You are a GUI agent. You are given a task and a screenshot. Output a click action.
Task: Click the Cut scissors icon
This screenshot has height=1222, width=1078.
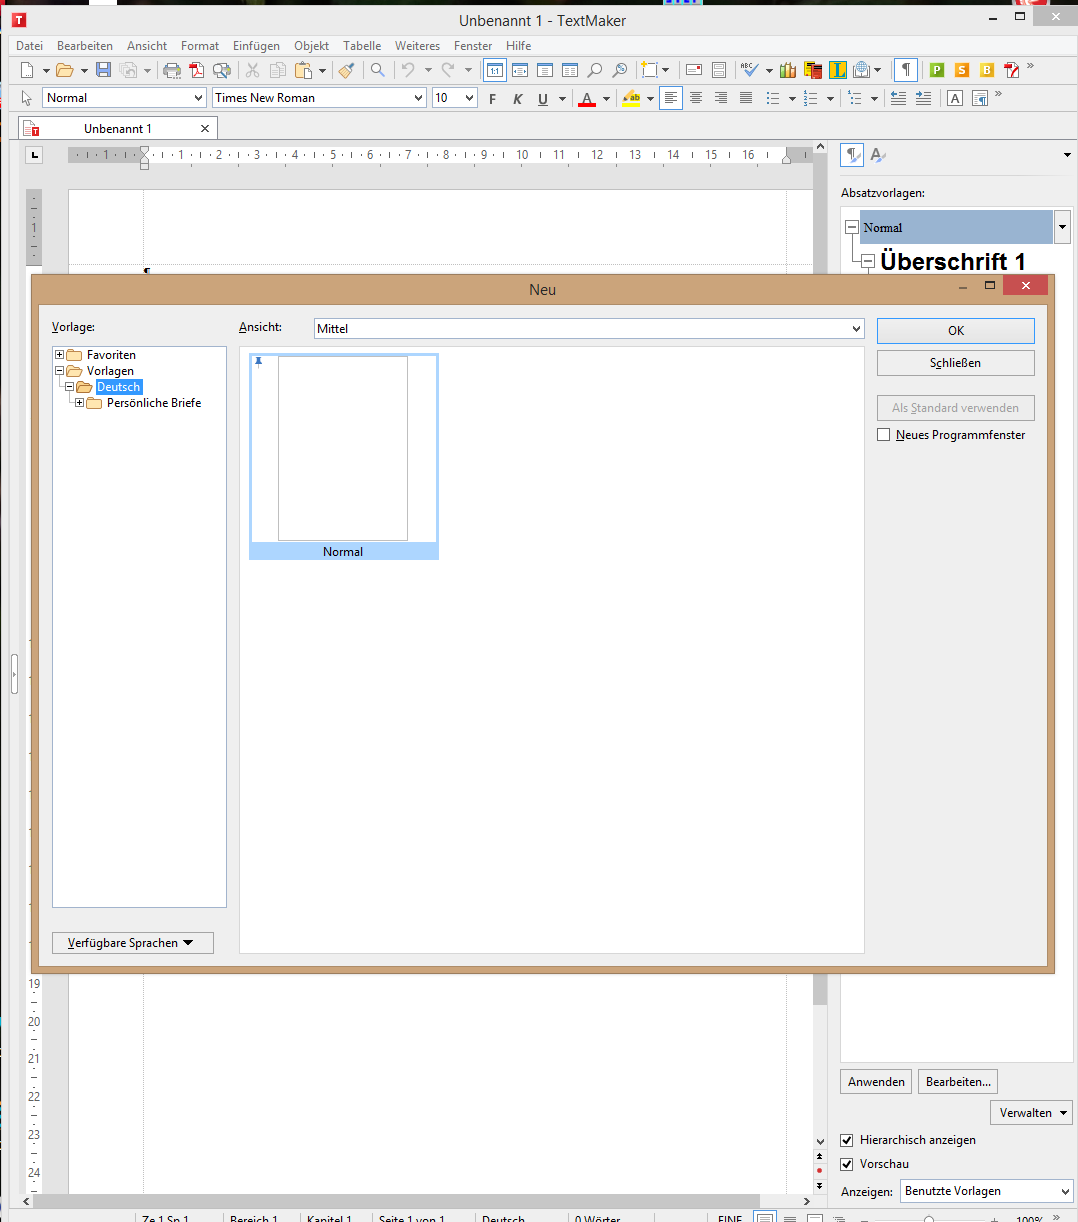(x=252, y=70)
